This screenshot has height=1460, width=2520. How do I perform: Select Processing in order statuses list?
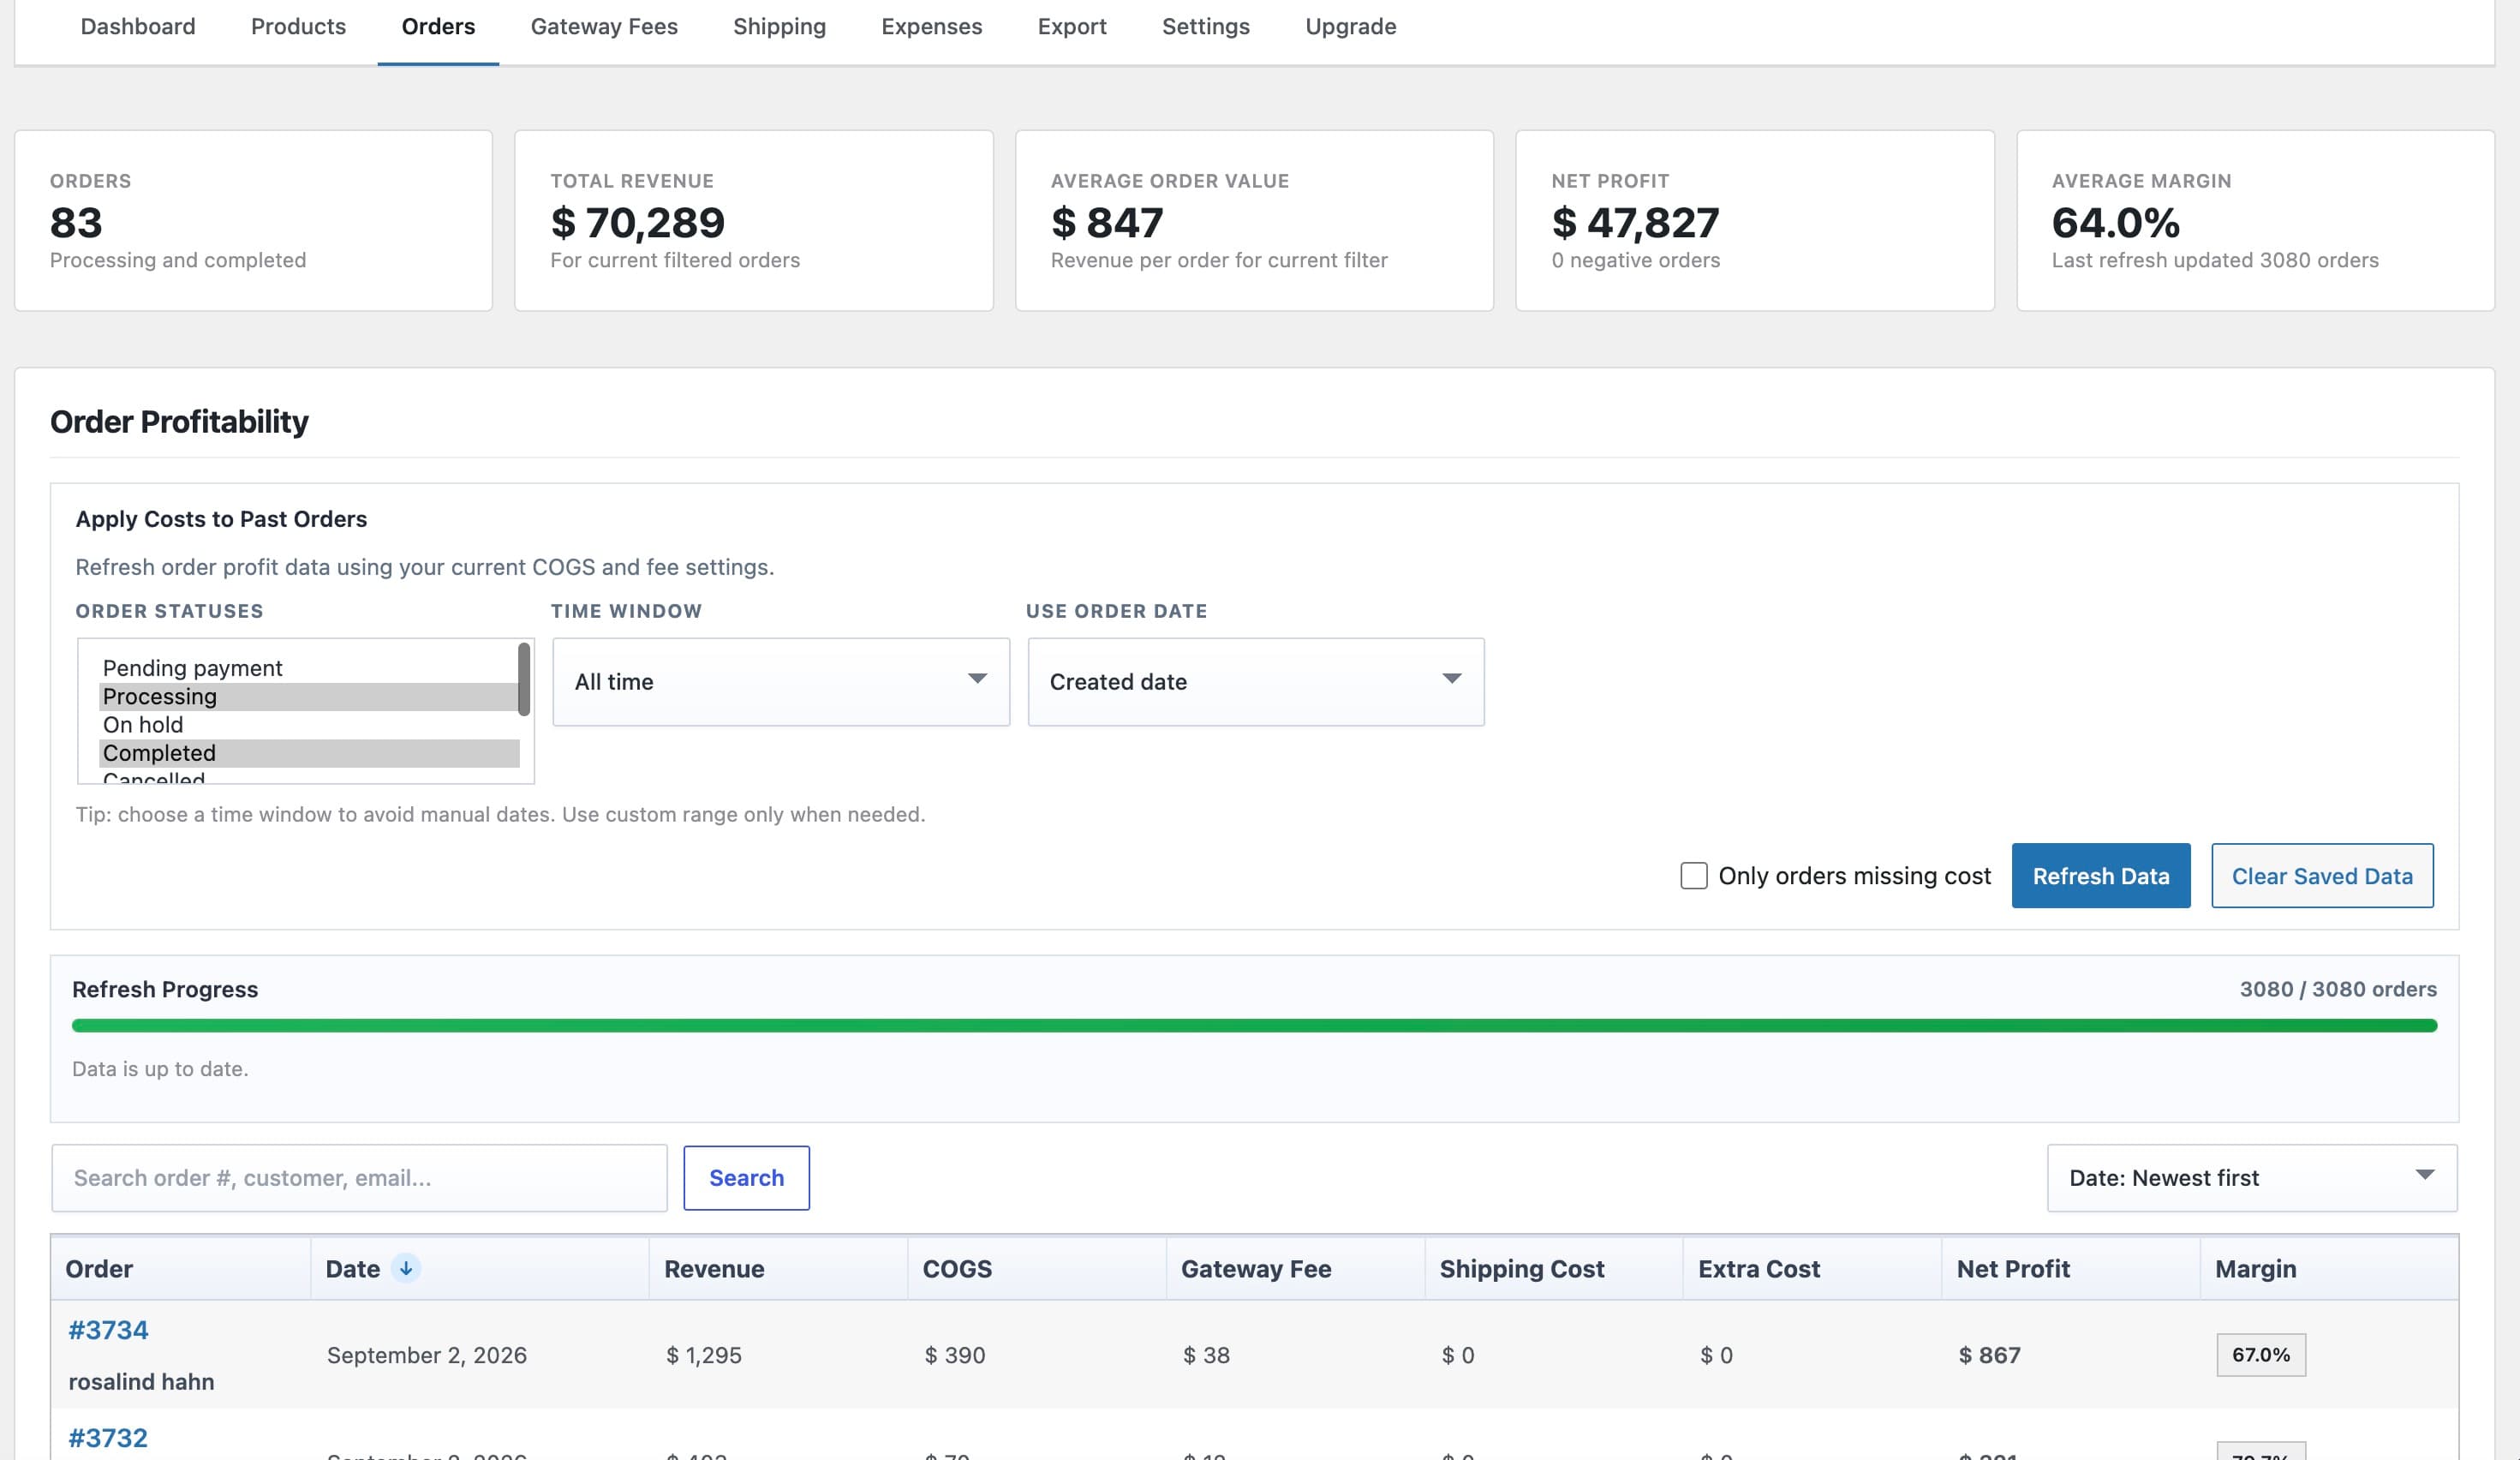click(x=308, y=697)
